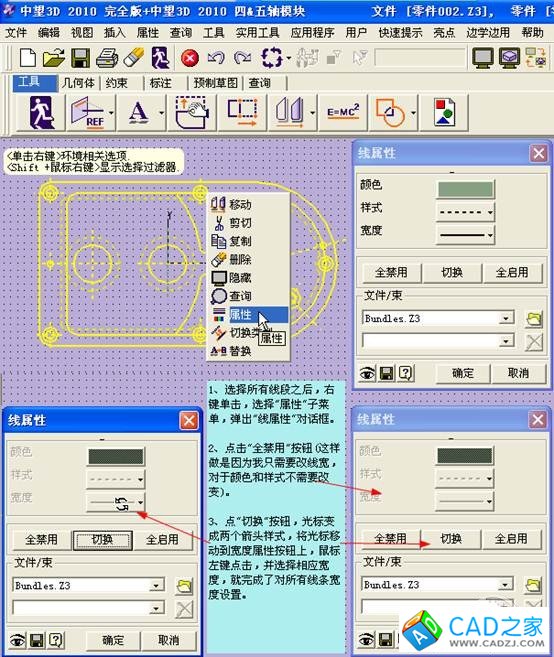Switch to the 约束 tab
Image resolution: width=554 pixels, height=657 pixels.
(116, 83)
